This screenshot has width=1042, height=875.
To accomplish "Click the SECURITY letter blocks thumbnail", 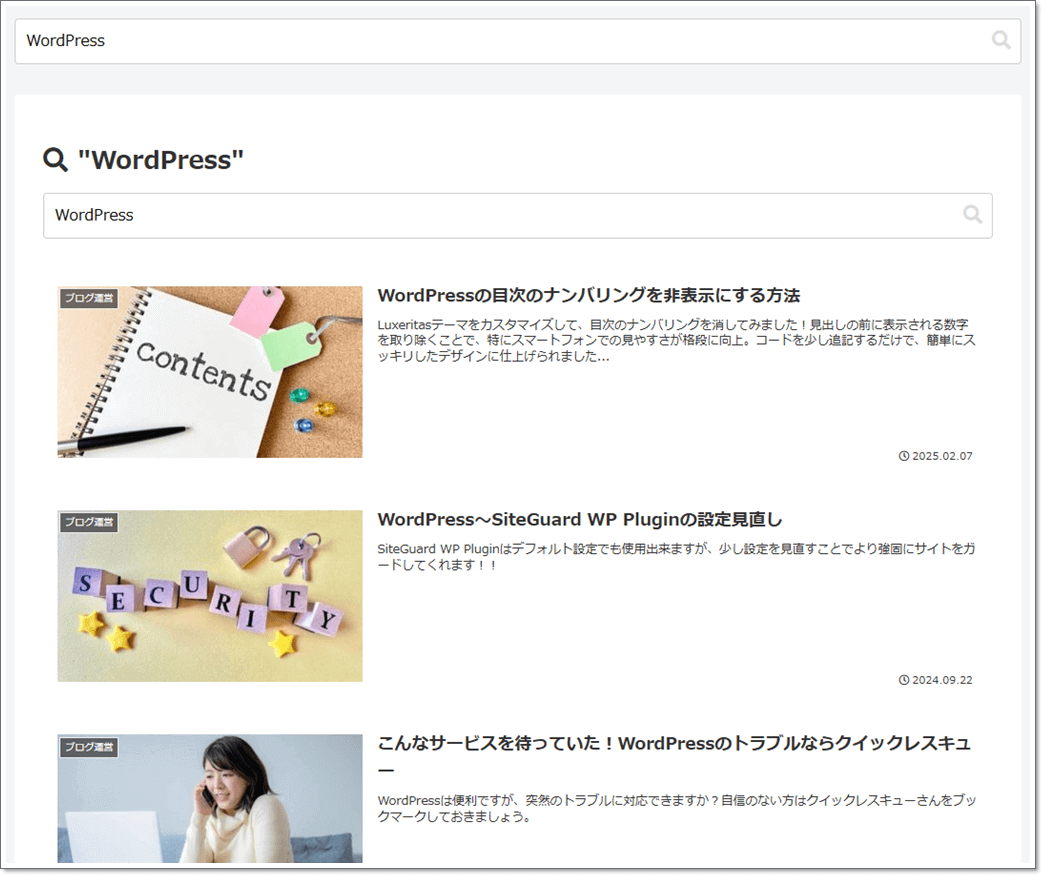I will point(209,596).
